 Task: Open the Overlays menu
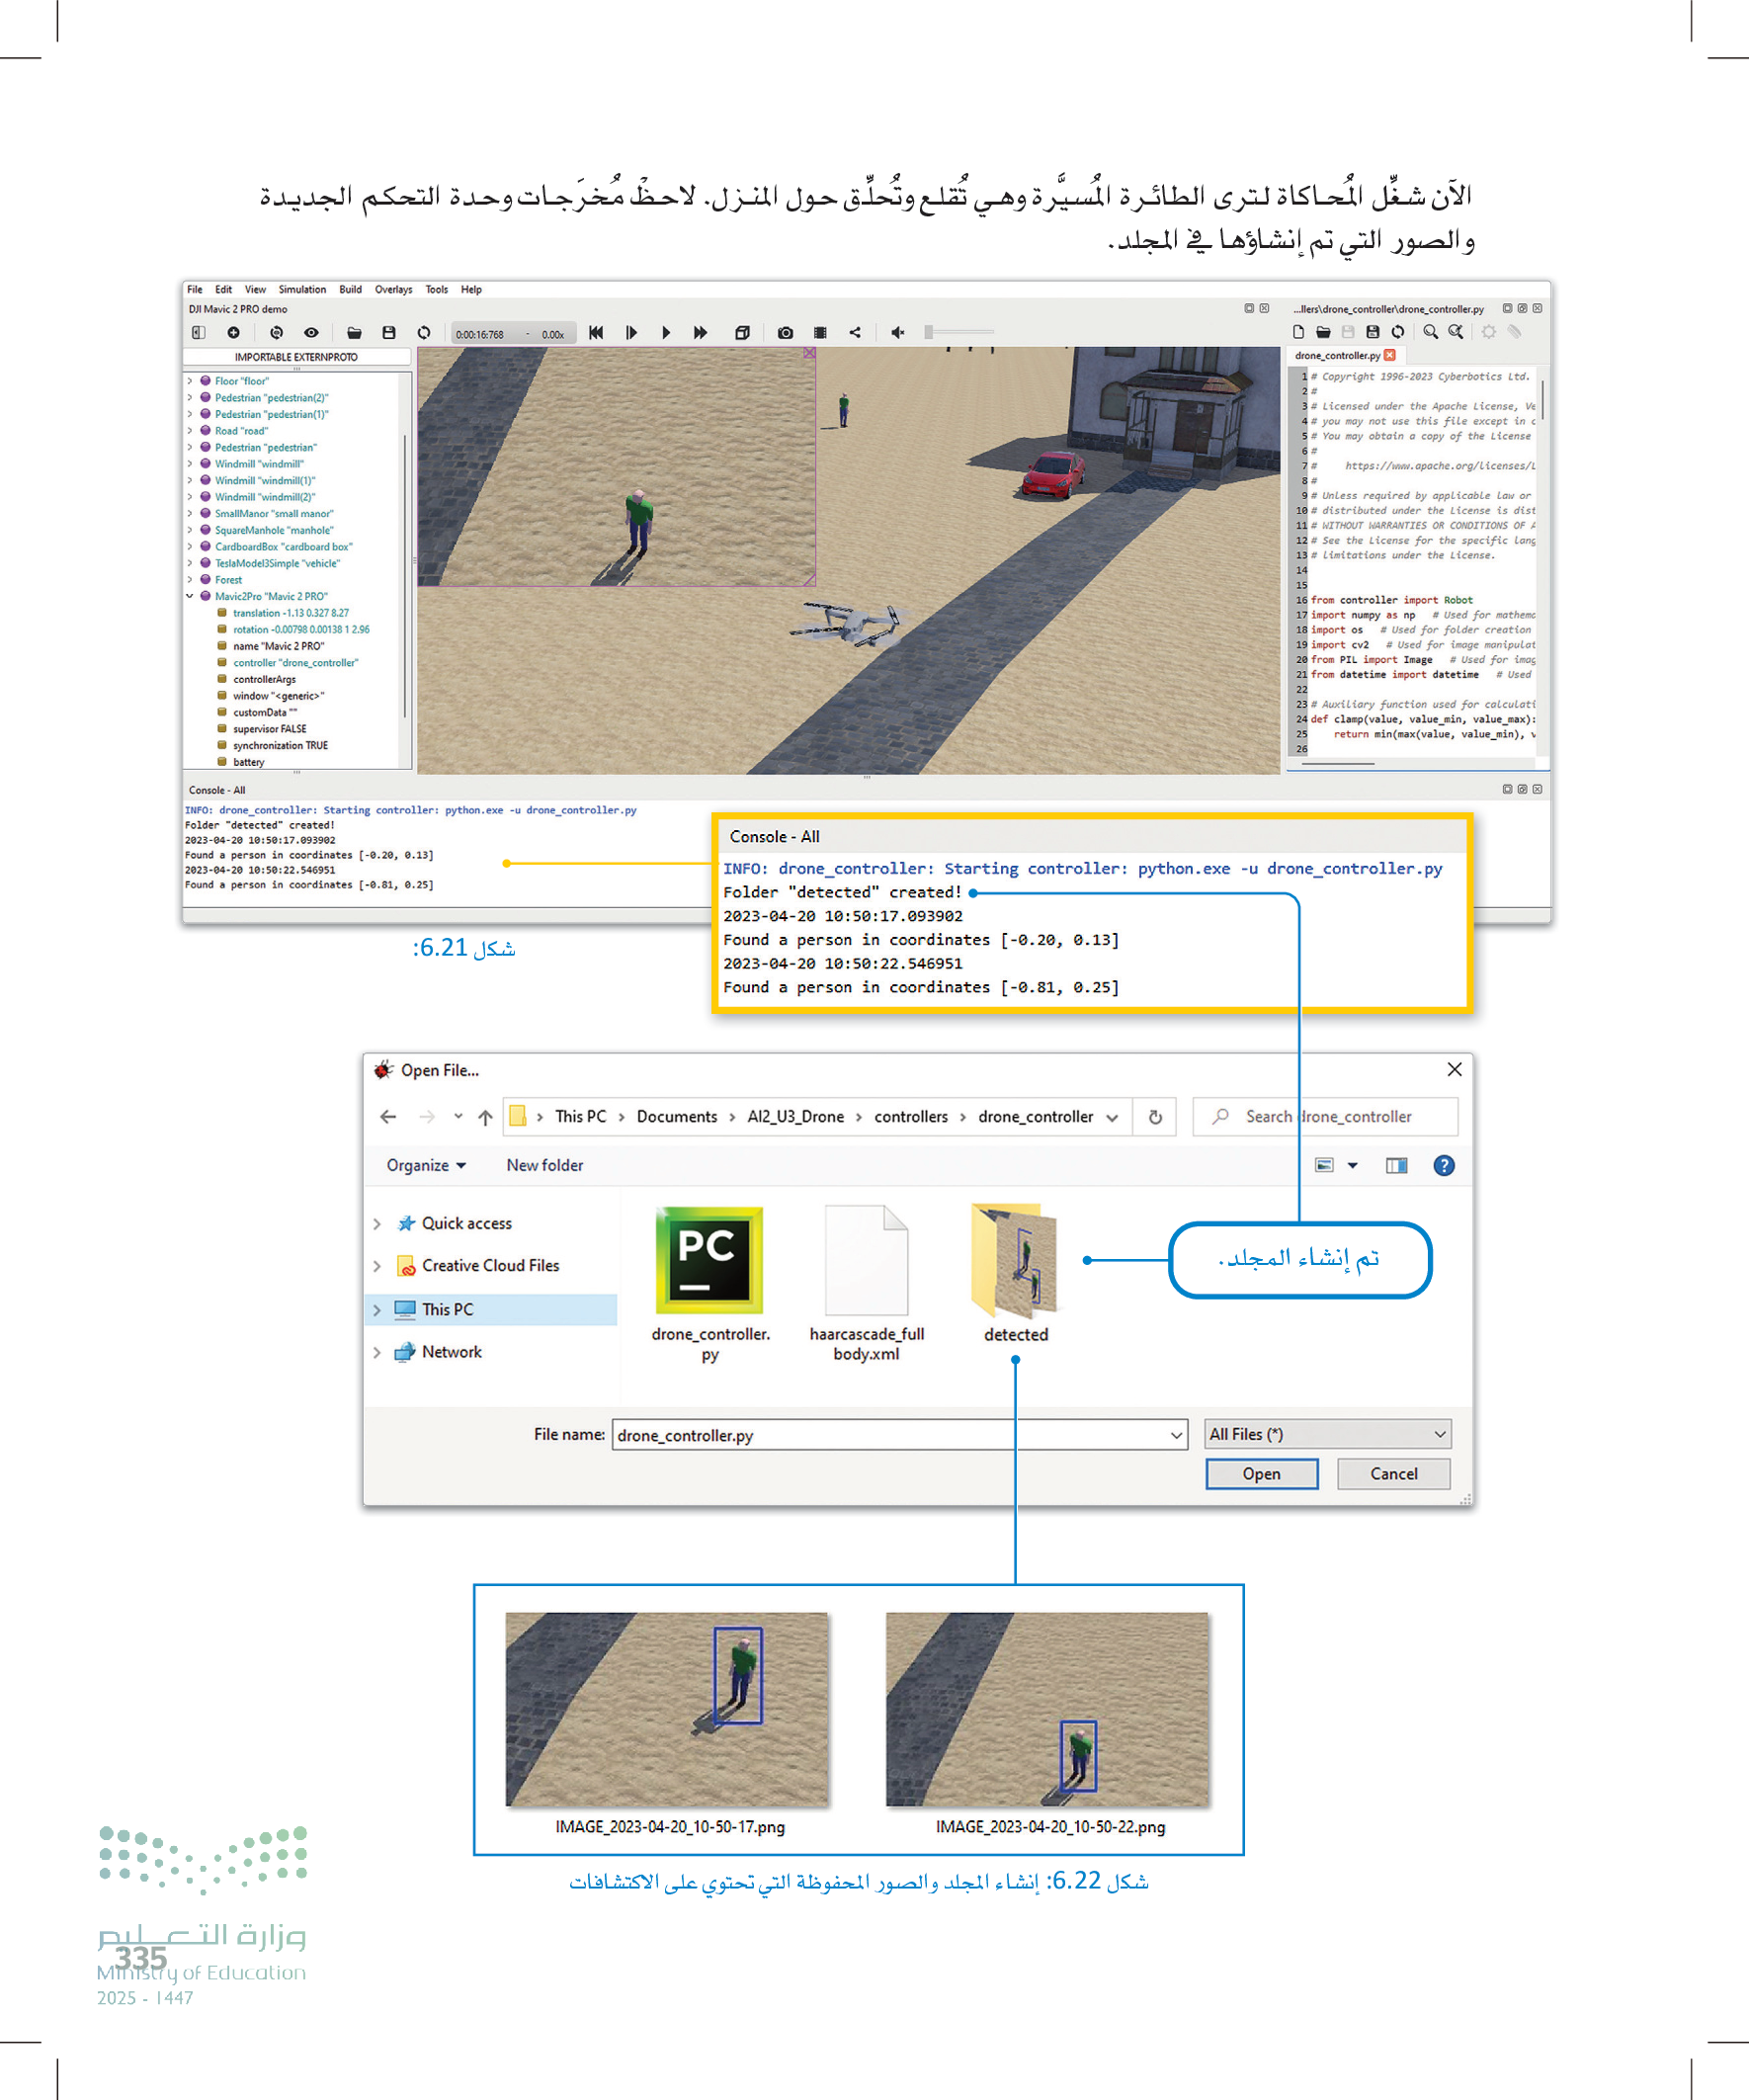(x=393, y=290)
